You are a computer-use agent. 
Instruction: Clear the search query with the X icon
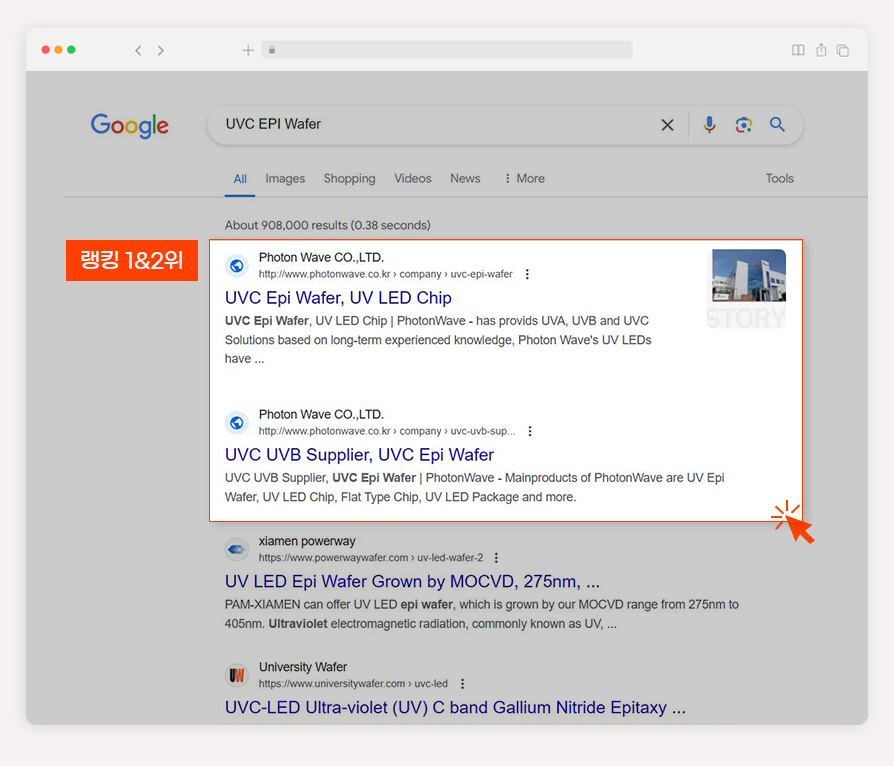tap(667, 125)
